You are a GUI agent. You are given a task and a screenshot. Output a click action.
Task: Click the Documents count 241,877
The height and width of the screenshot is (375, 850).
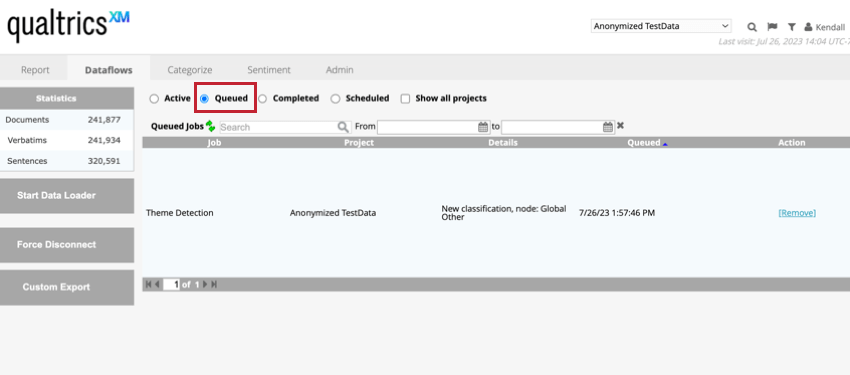104,120
